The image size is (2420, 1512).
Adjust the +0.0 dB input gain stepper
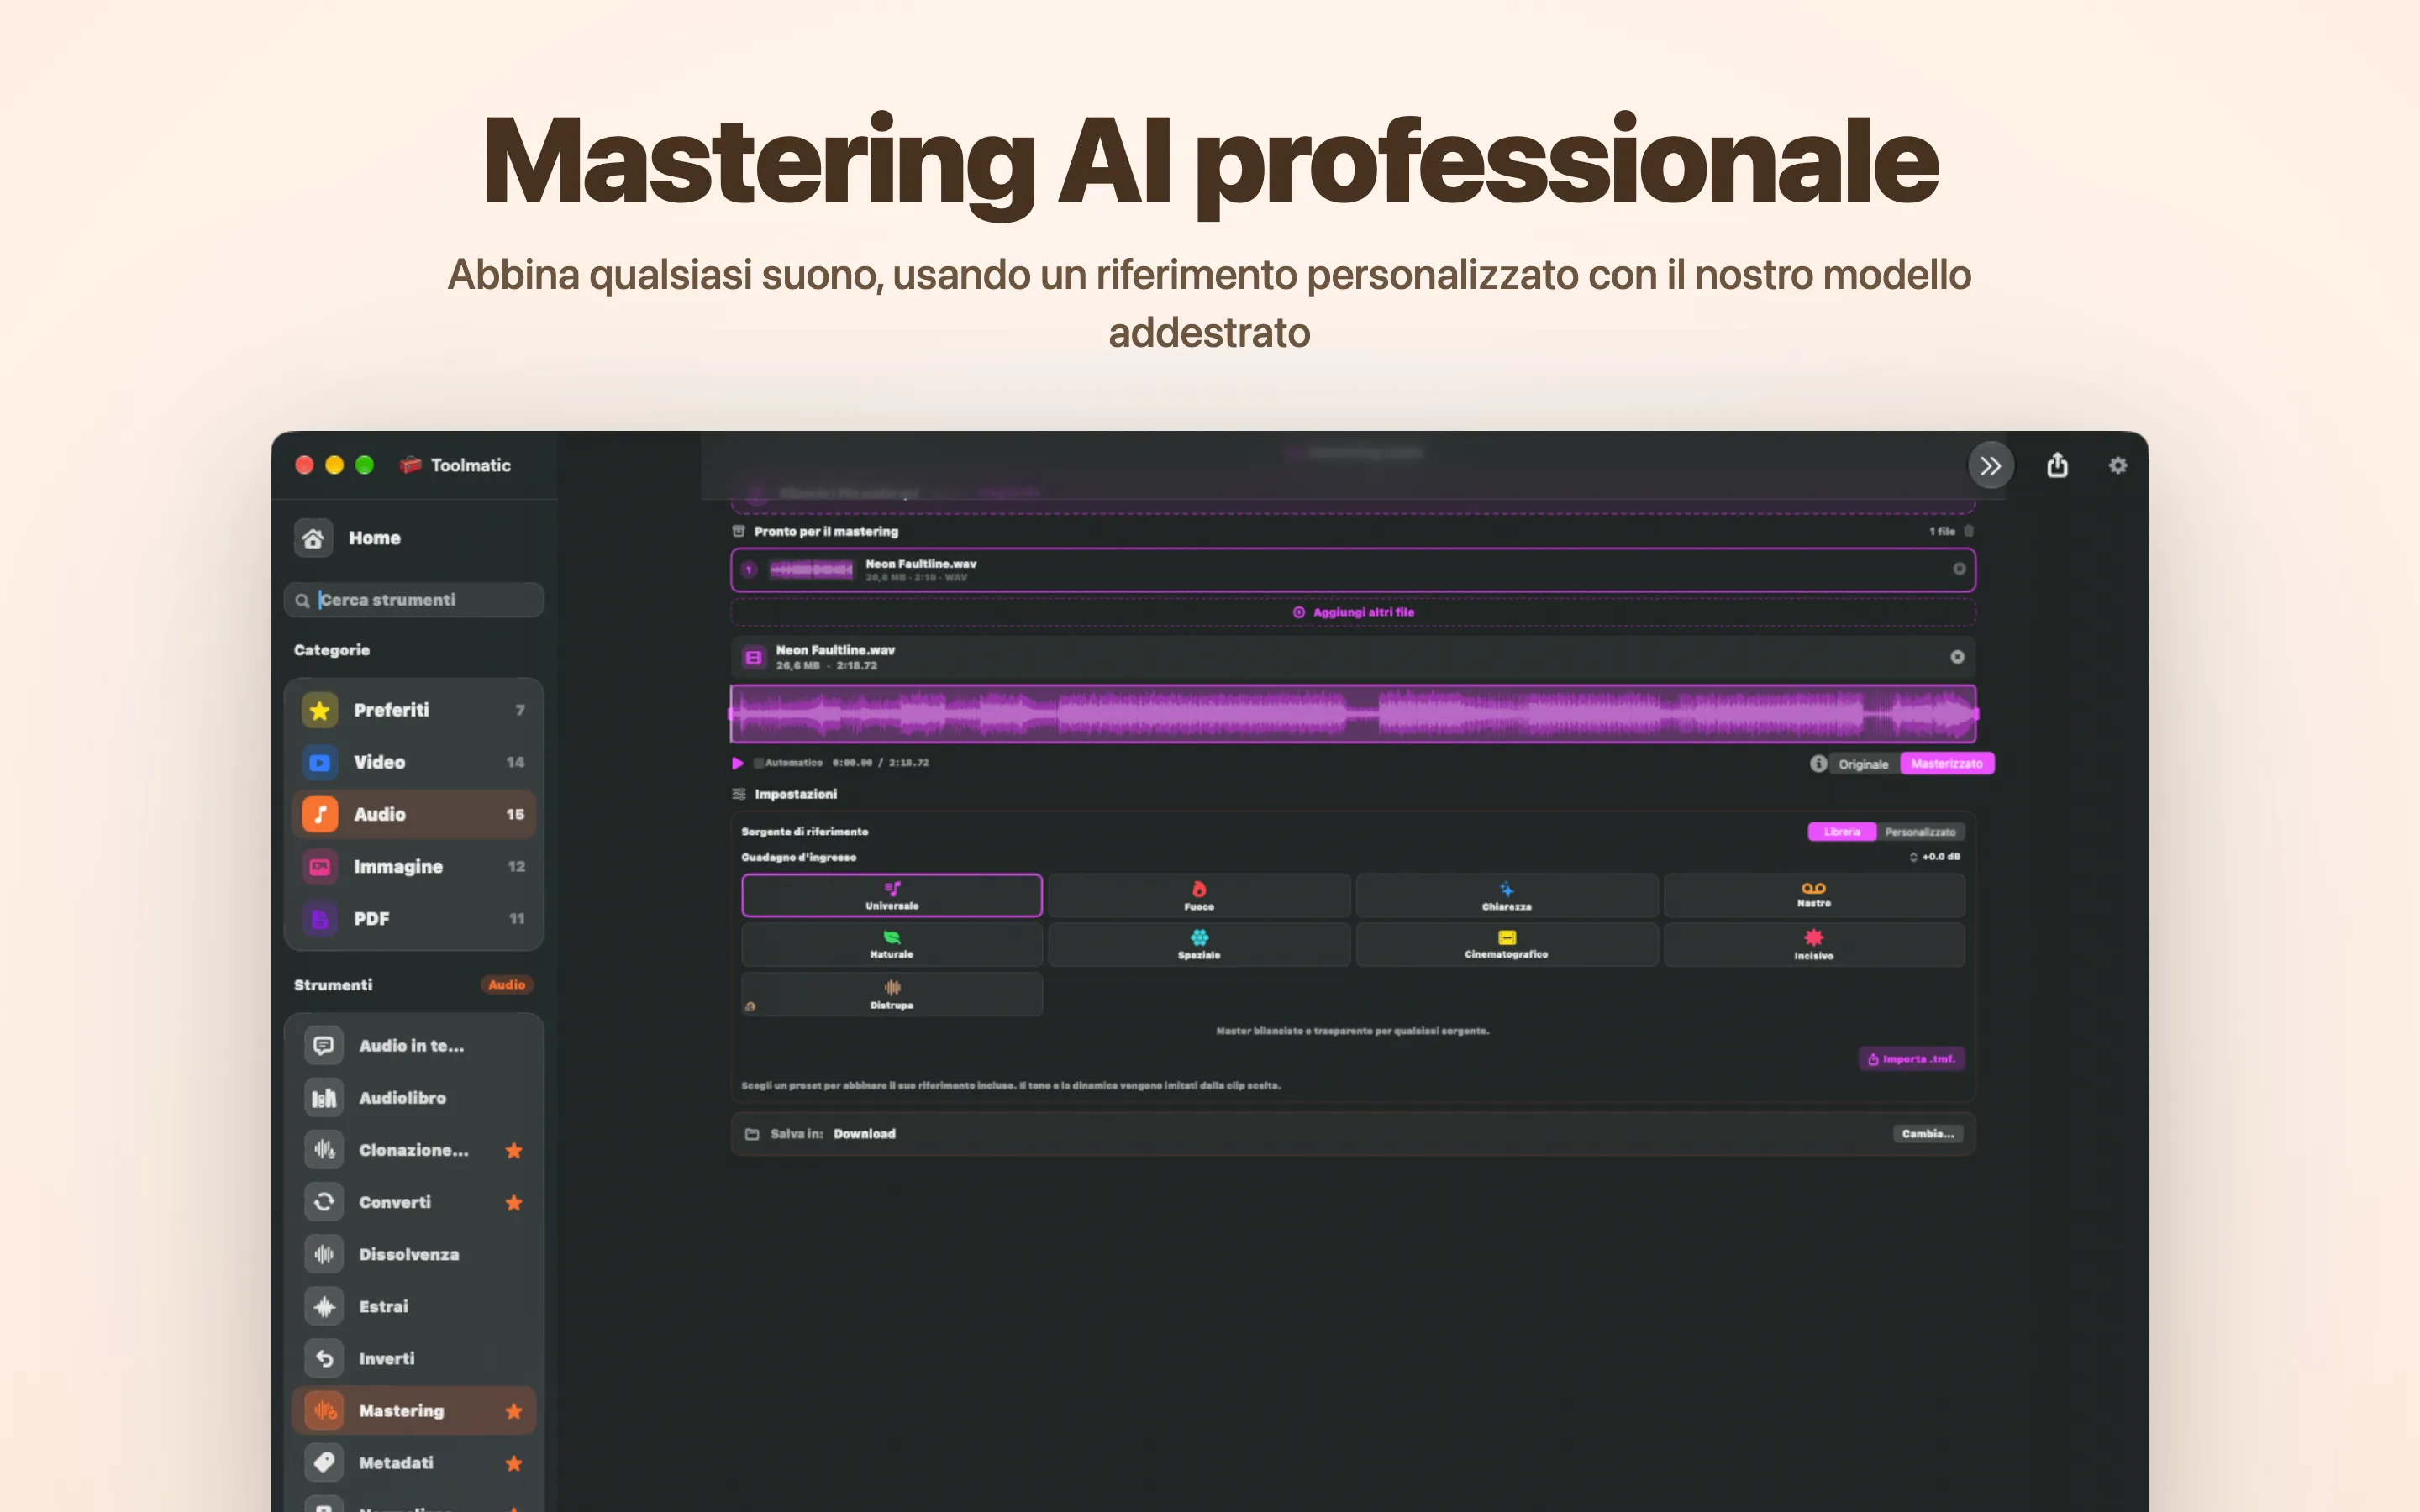click(1913, 857)
